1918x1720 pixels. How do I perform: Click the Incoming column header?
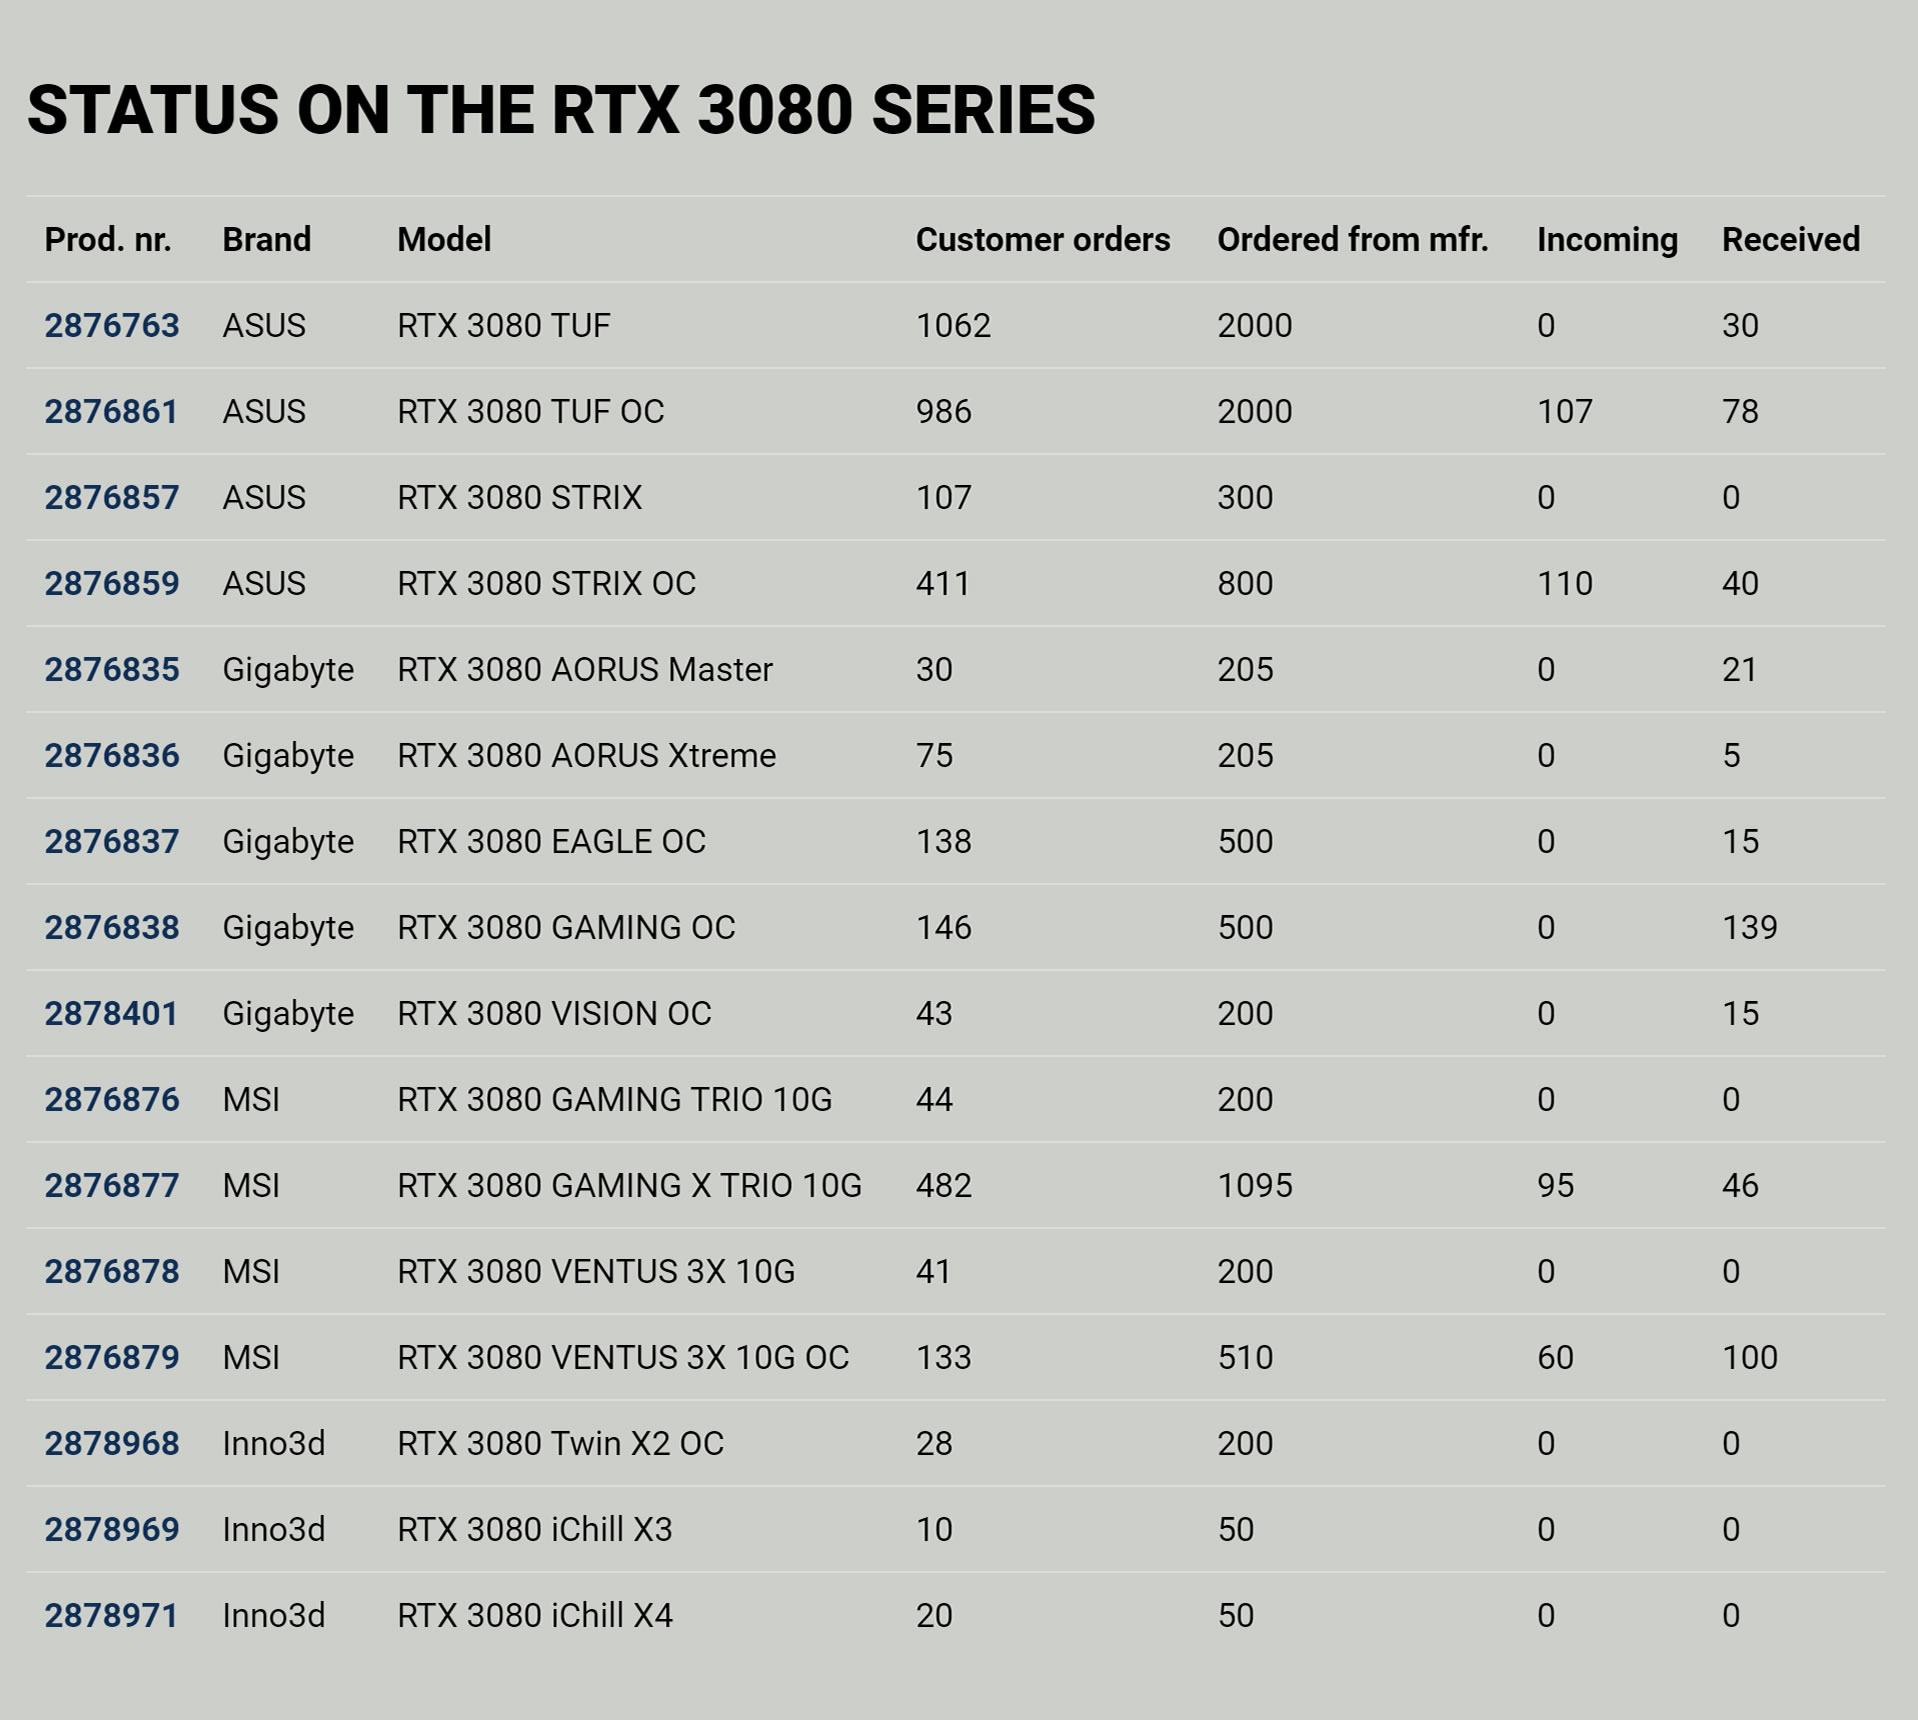coord(1606,240)
